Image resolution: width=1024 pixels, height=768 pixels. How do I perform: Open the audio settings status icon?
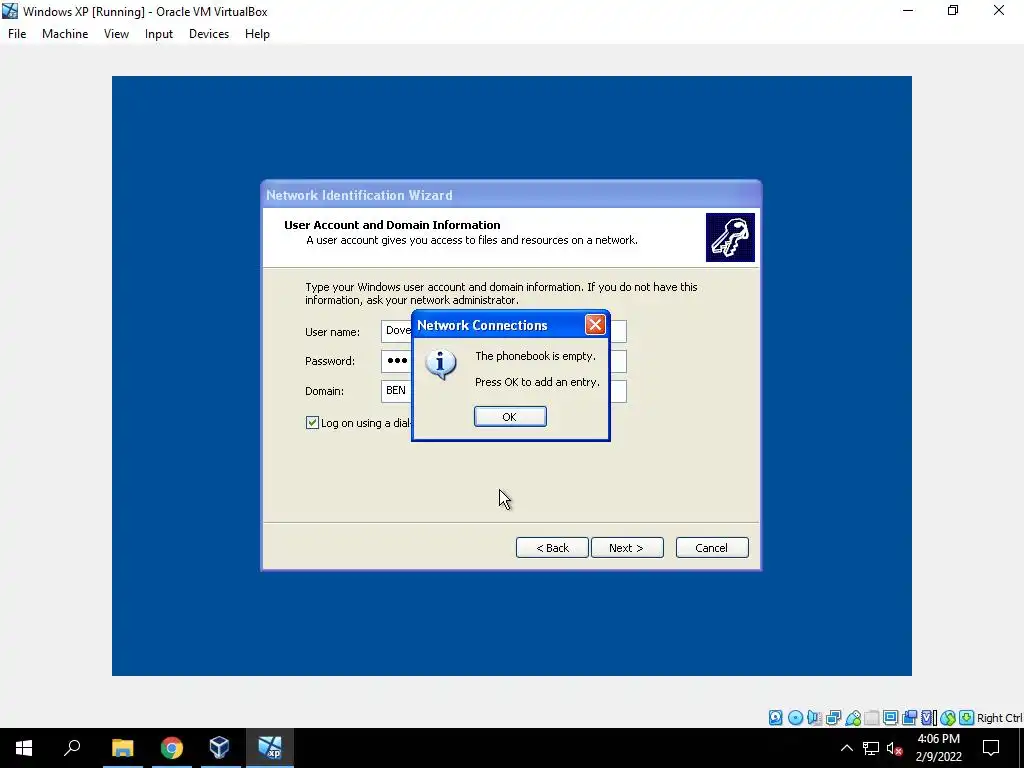point(814,718)
